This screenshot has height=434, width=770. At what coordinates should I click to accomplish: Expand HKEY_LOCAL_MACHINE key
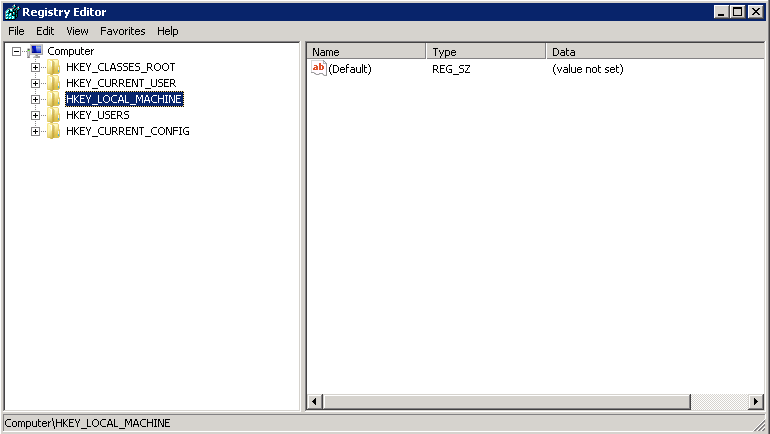[35, 99]
